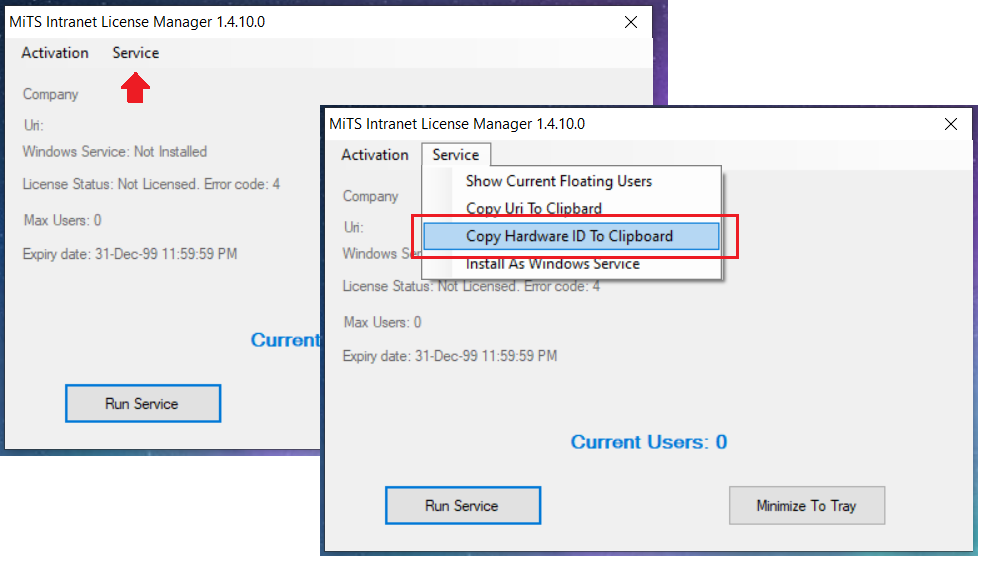This screenshot has width=986, height=562.
Task: Close the front License Manager window
Action: click(x=951, y=124)
